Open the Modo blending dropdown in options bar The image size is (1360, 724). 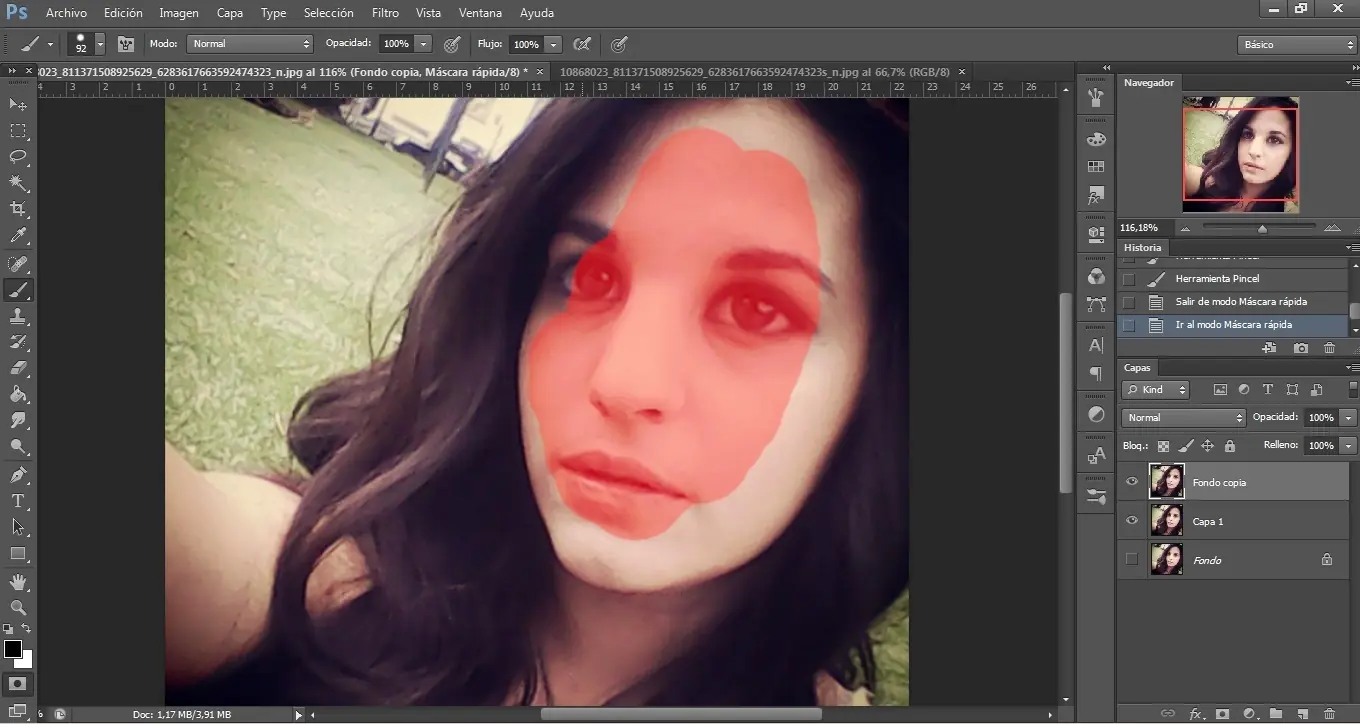tap(250, 44)
